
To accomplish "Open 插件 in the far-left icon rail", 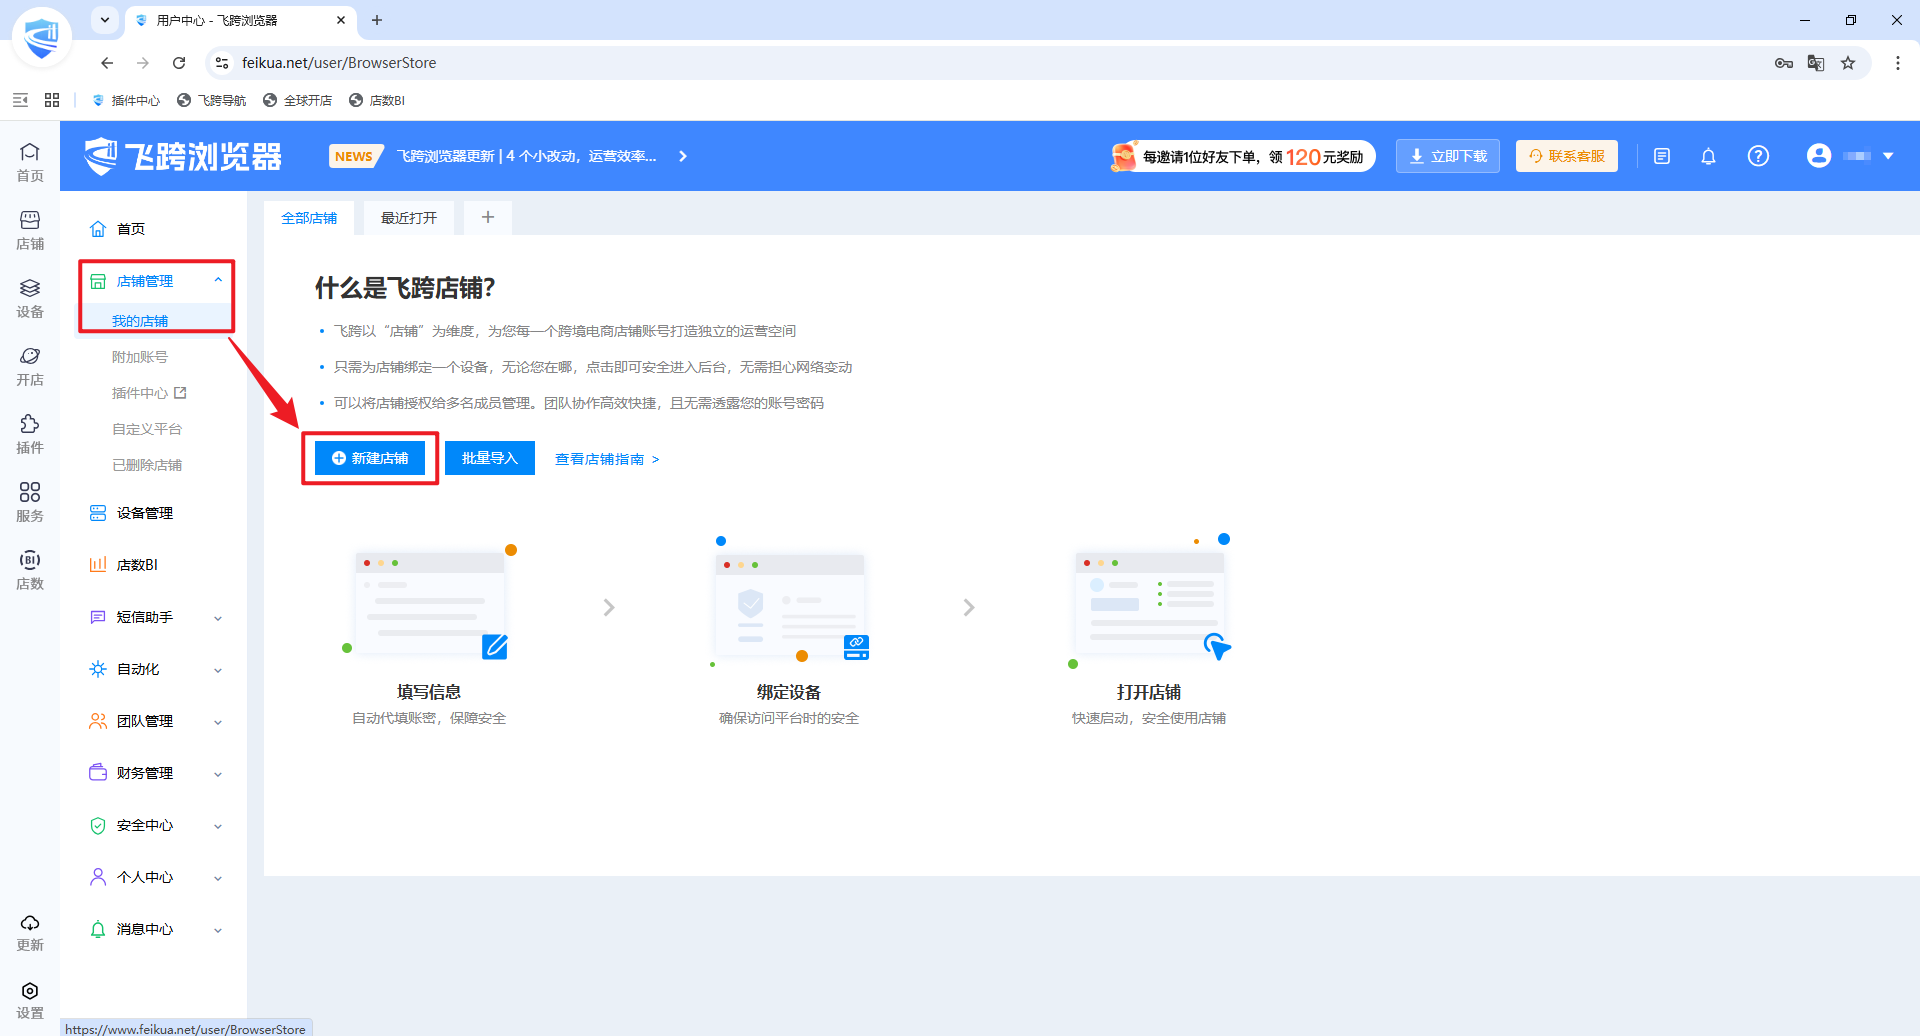I will tap(30, 434).
